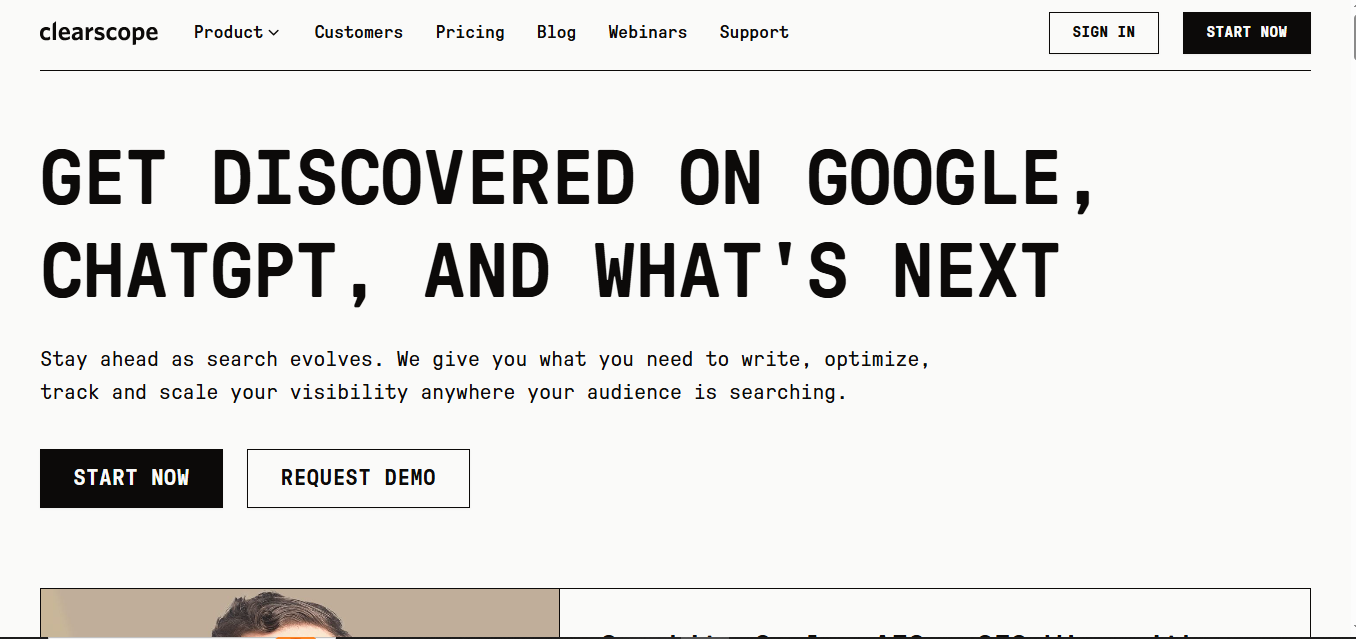Click the REQUEST DEMO button
Image resolution: width=1356 pixels, height=639 pixels.
pos(358,478)
